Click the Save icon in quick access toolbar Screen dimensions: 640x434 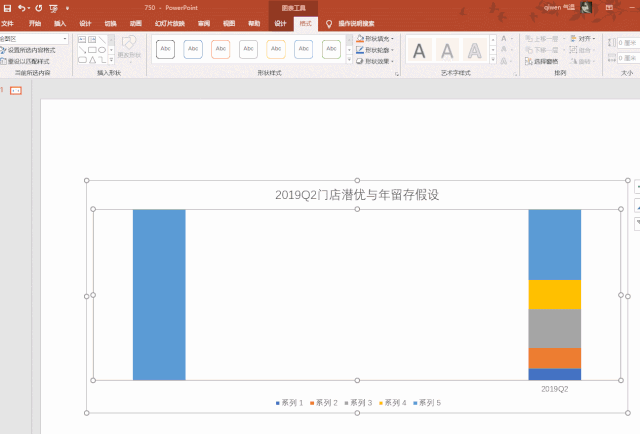[x=7, y=7]
